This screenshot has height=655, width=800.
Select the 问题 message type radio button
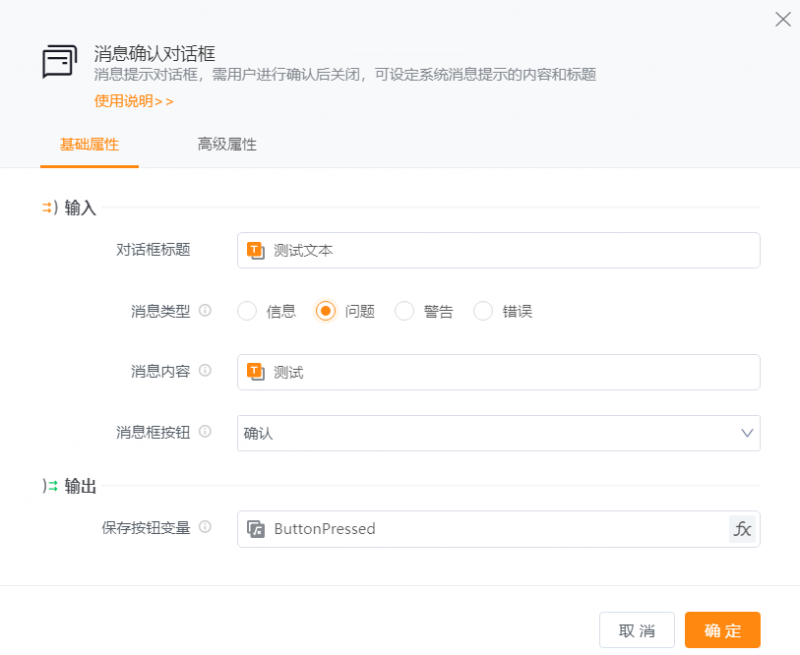click(x=325, y=311)
